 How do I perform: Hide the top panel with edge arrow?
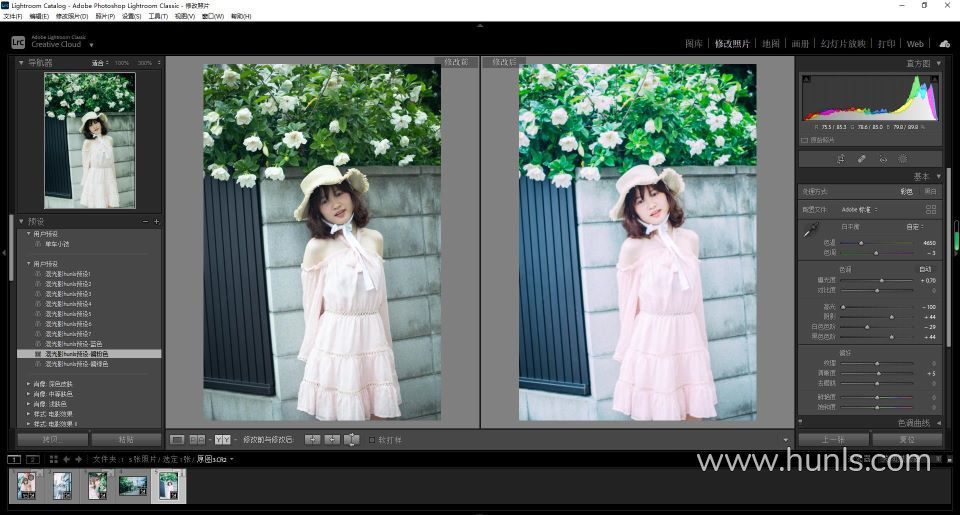coord(480,26)
